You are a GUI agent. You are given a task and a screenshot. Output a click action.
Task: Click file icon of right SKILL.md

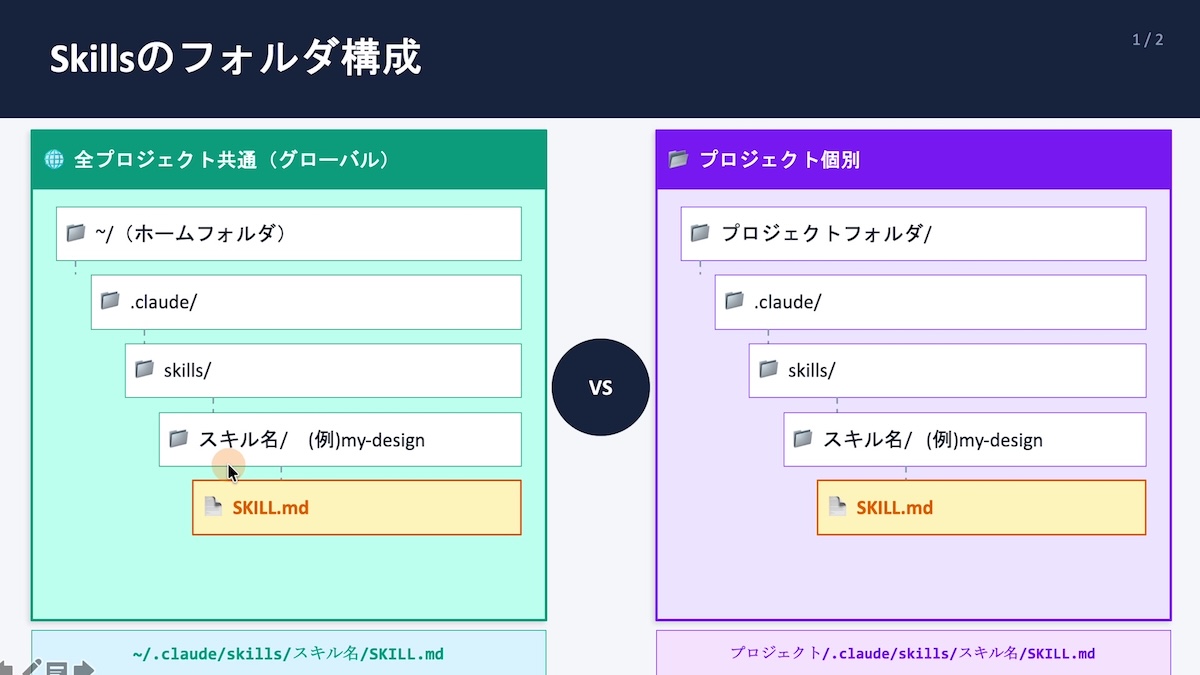[837, 507]
